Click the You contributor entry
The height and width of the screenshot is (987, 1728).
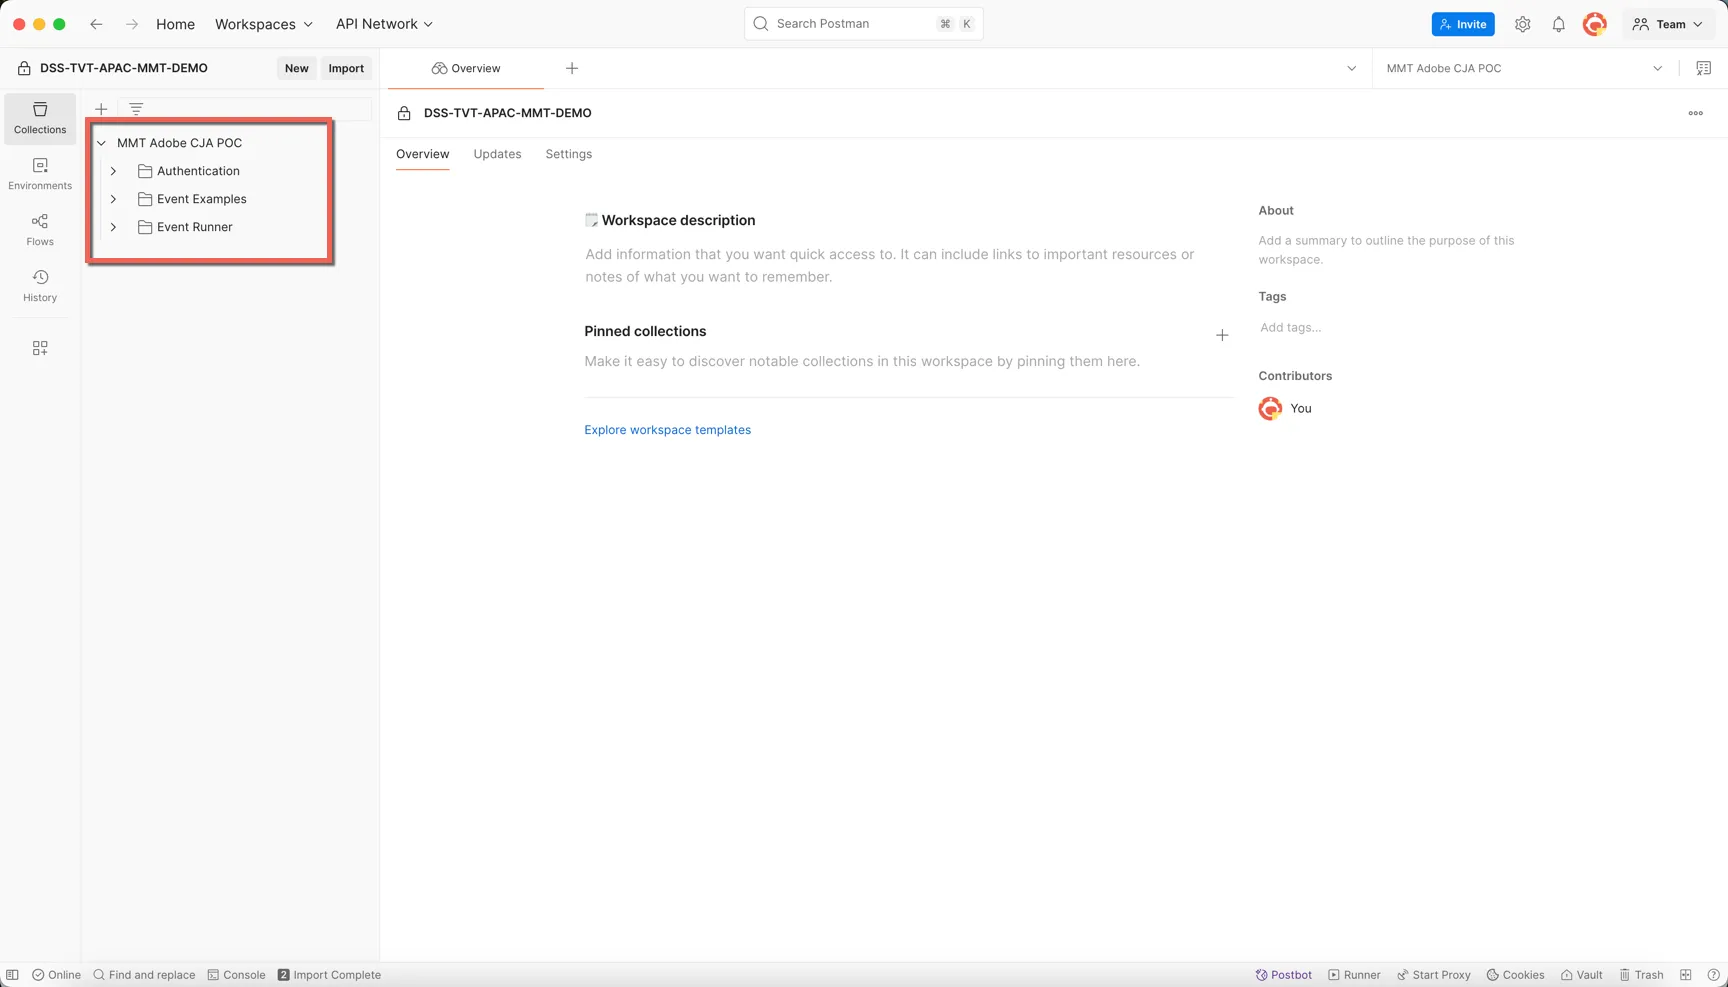point(1286,408)
